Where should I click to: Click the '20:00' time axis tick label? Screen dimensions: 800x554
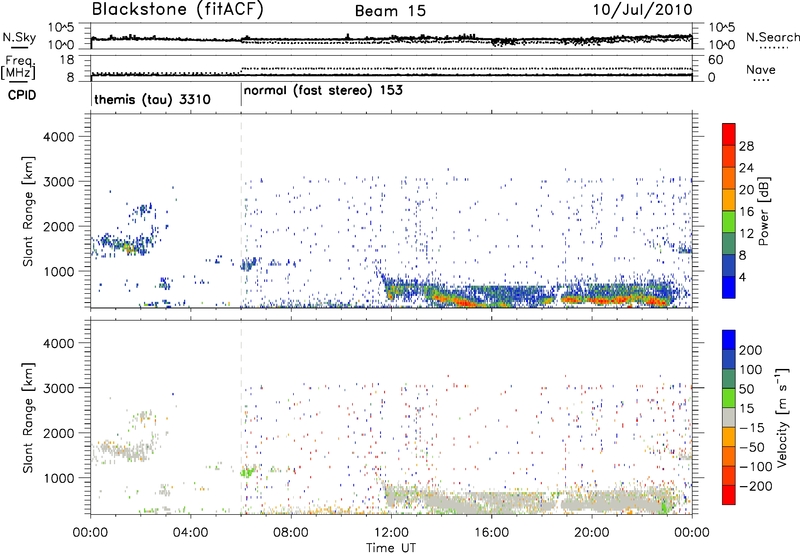tap(592, 533)
